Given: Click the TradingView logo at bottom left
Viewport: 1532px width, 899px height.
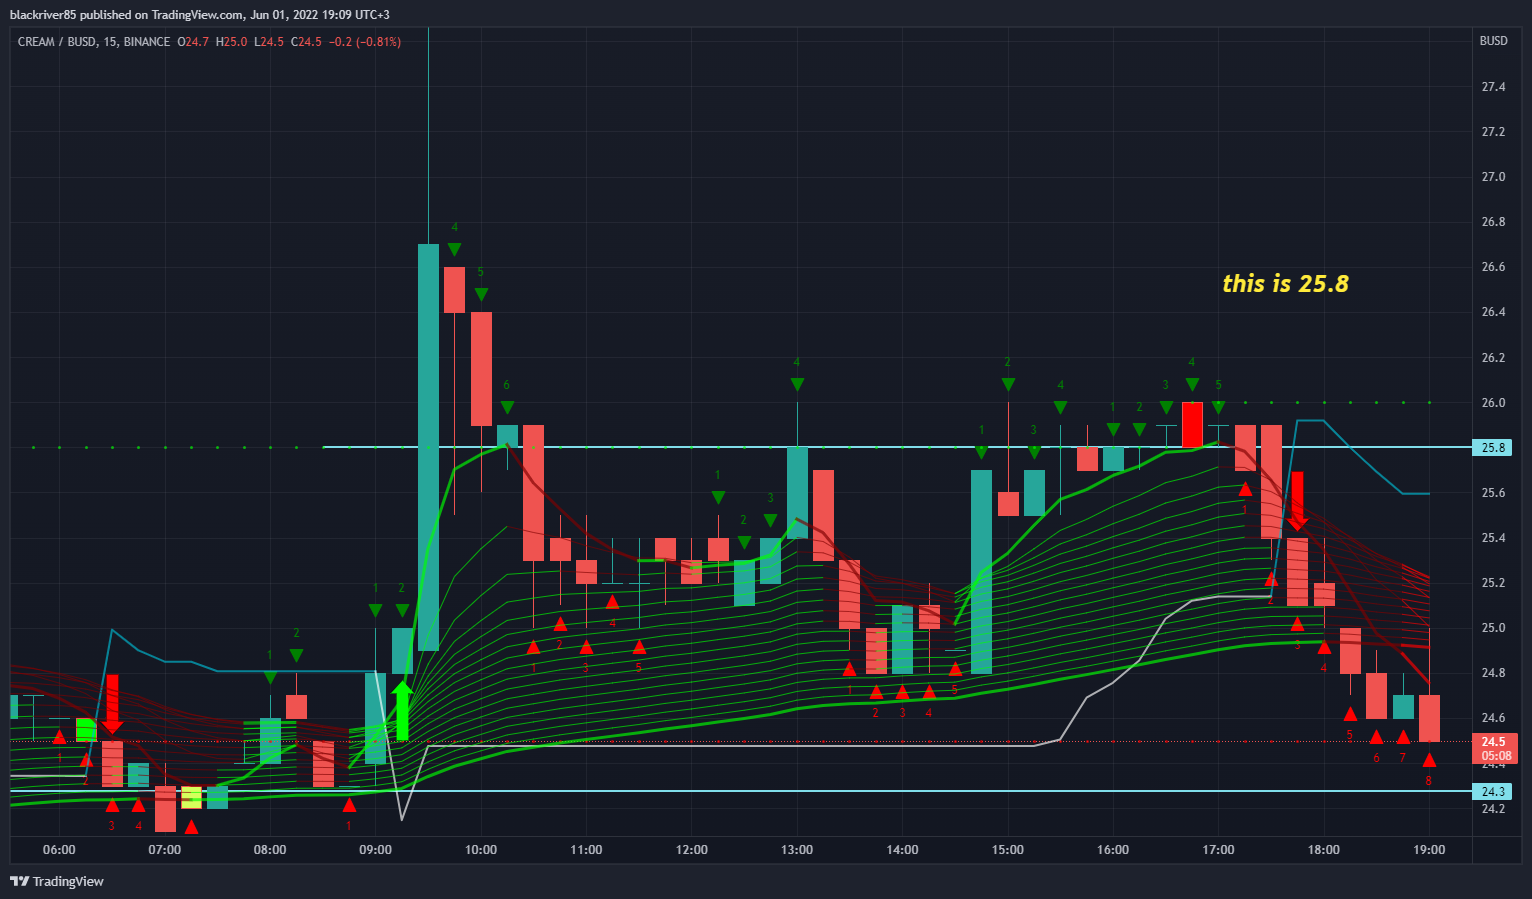Looking at the screenshot, I should (57, 881).
